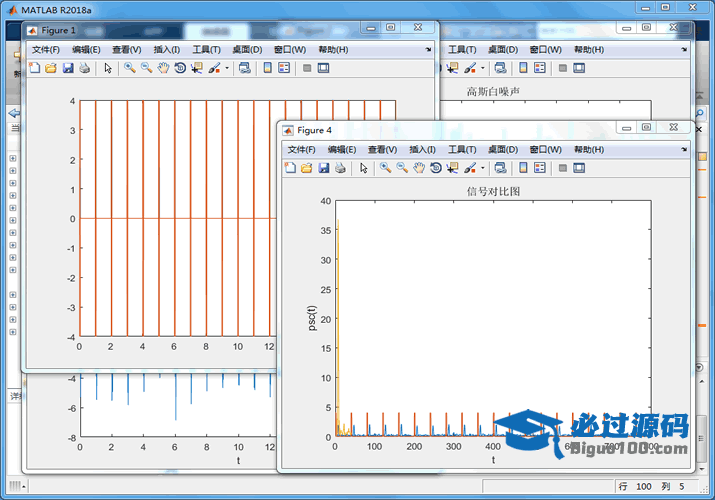The height and width of the screenshot is (500, 715).
Task: Click 高斯白噪声 title in background figure
Action: tap(493, 92)
